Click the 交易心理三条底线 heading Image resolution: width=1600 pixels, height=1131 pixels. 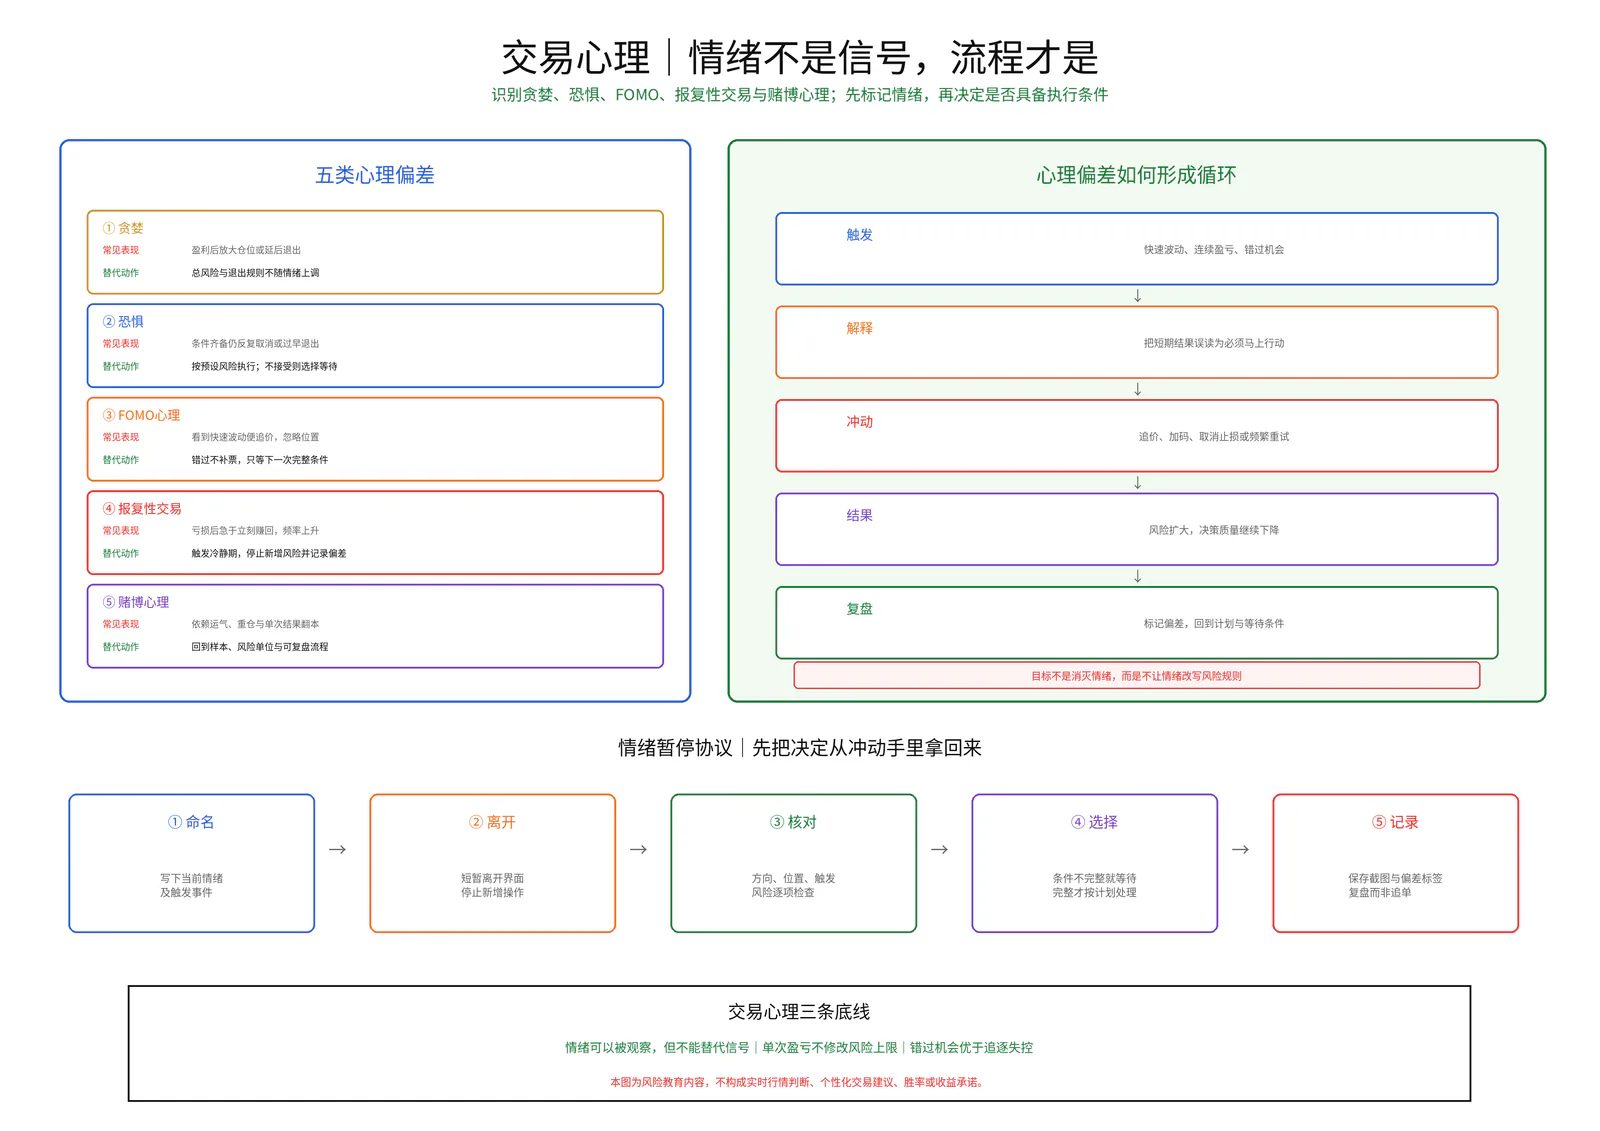click(x=799, y=1012)
